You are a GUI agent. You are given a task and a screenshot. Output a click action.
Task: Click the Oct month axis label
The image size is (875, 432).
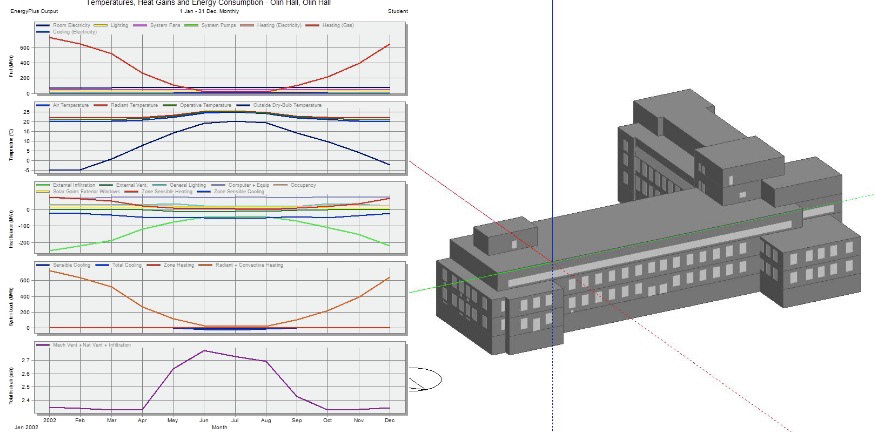coord(328,420)
